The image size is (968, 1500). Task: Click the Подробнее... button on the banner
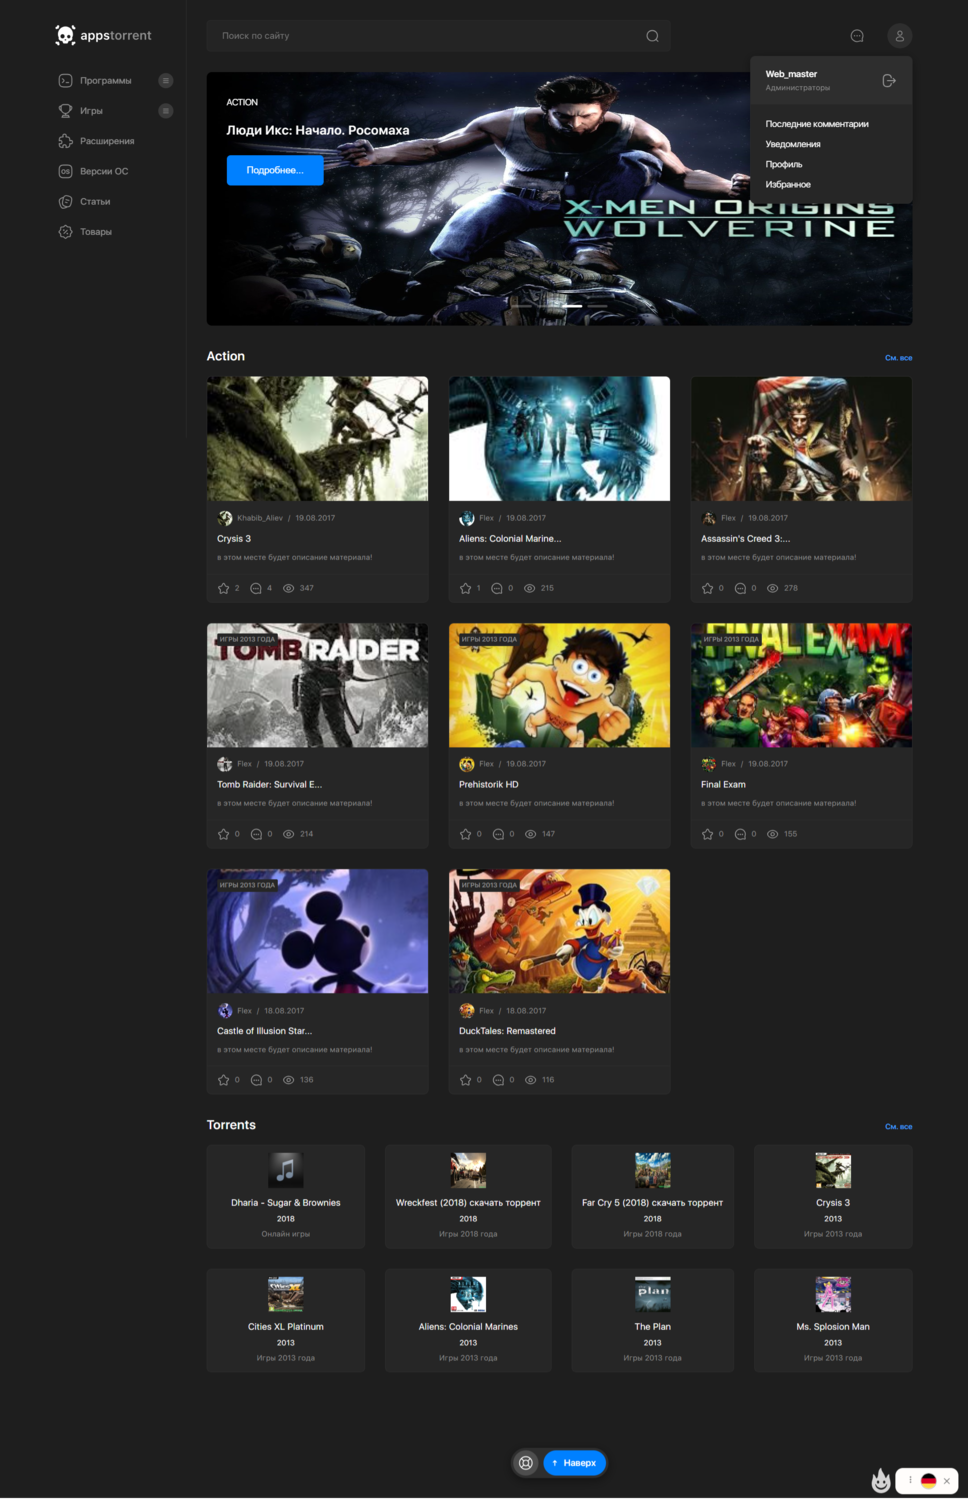pyautogui.click(x=275, y=170)
